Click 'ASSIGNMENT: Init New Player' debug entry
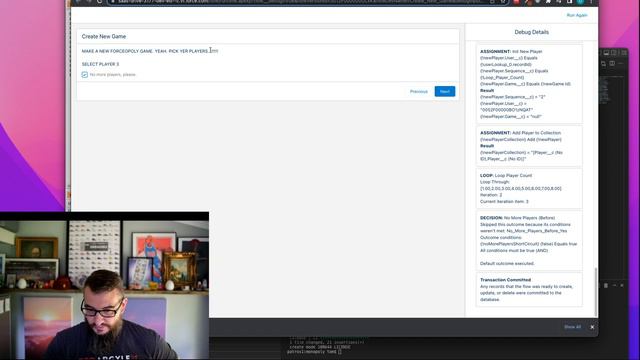The image size is (640, 360). 529,84
